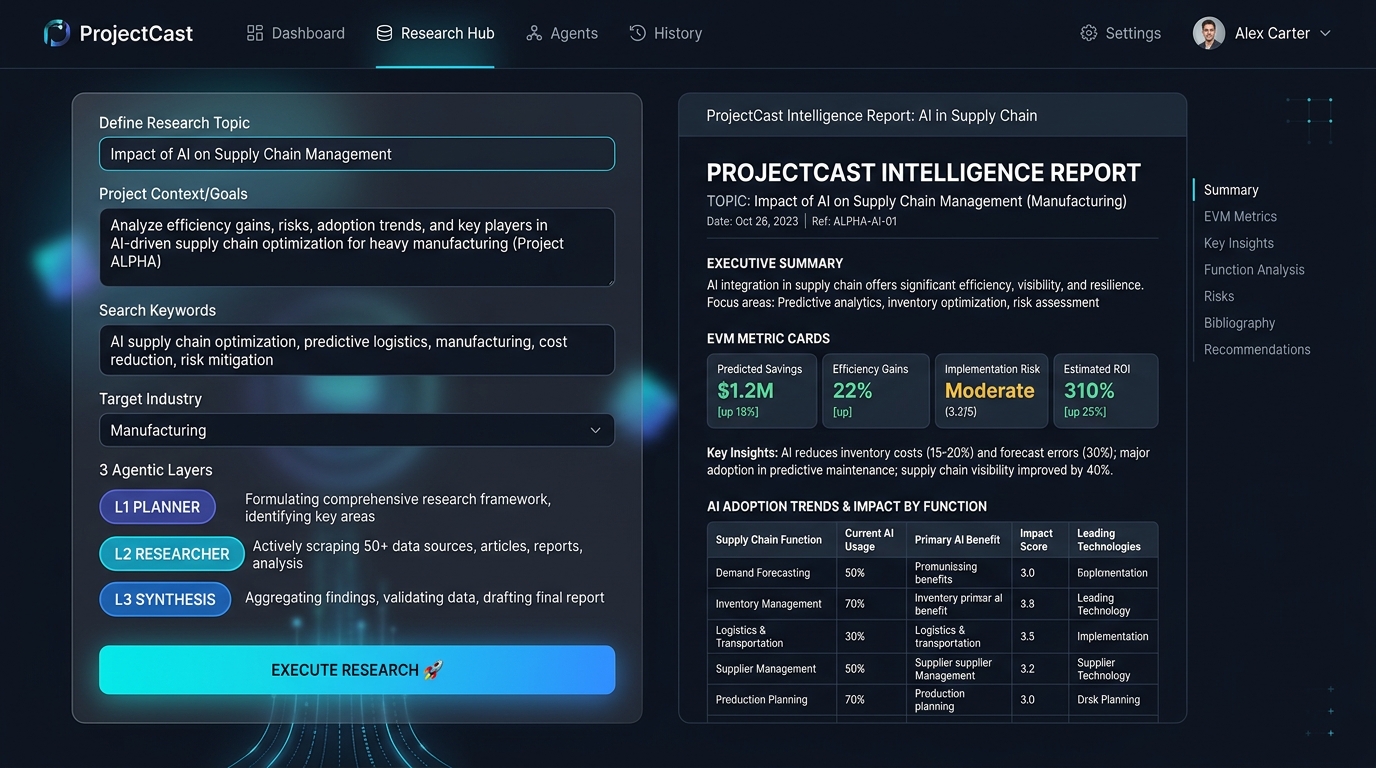
Task: Expand the Alex Carter account chevron
Action: pyautogui.click(x=1325, y=33)
